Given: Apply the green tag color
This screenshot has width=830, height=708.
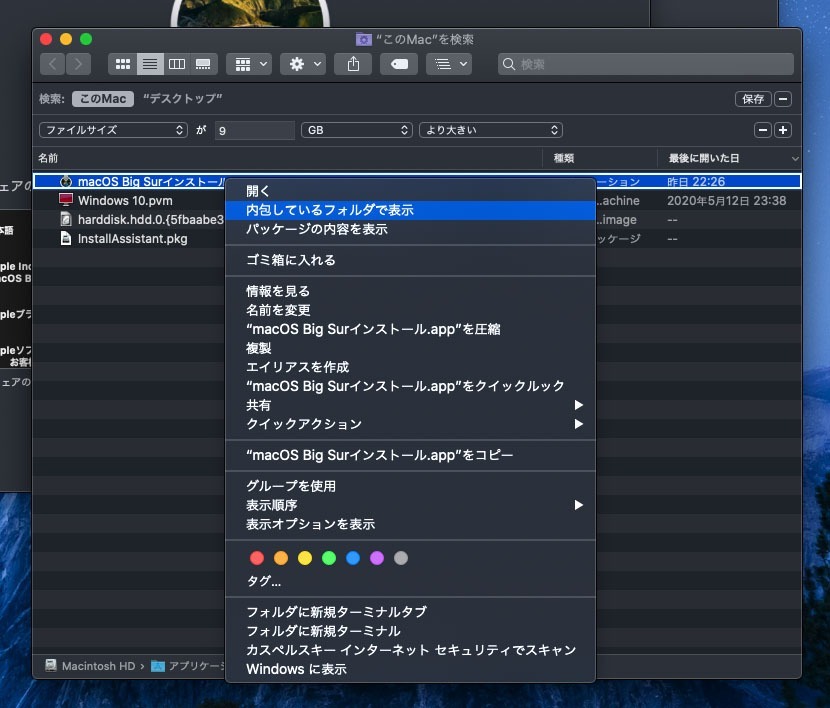Looking at the screenshot, I should click(329, 558).
